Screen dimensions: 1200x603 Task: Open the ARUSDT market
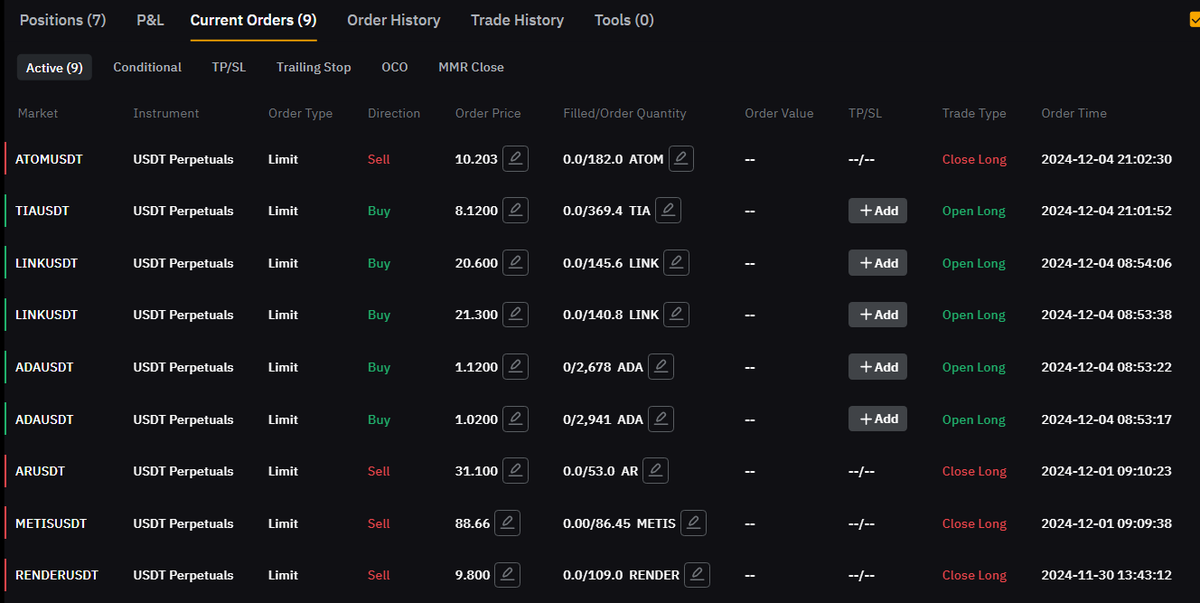[x=40, y=471]
